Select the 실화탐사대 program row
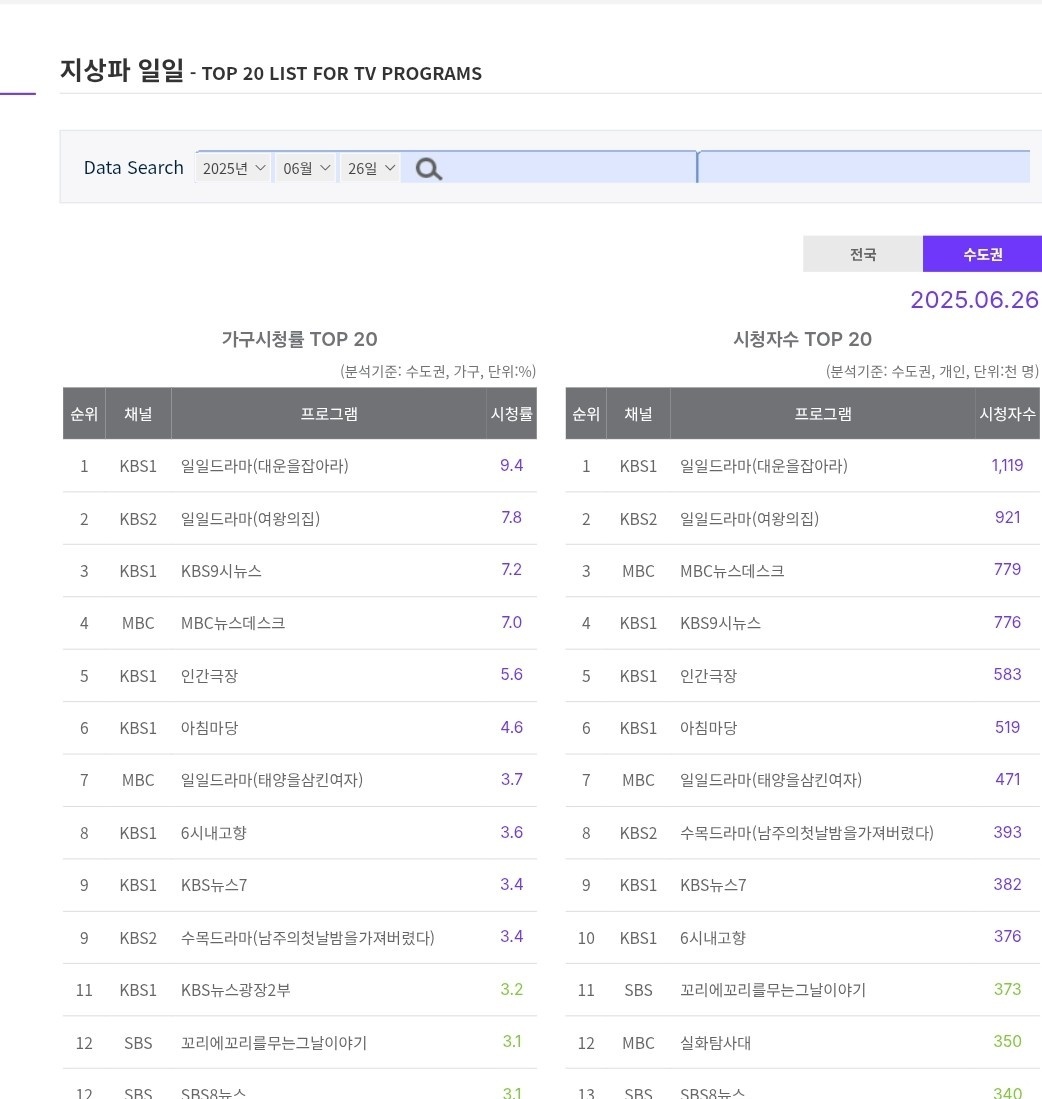The width and height of the screenshot is (1042, 1099). pos(715,1042)
